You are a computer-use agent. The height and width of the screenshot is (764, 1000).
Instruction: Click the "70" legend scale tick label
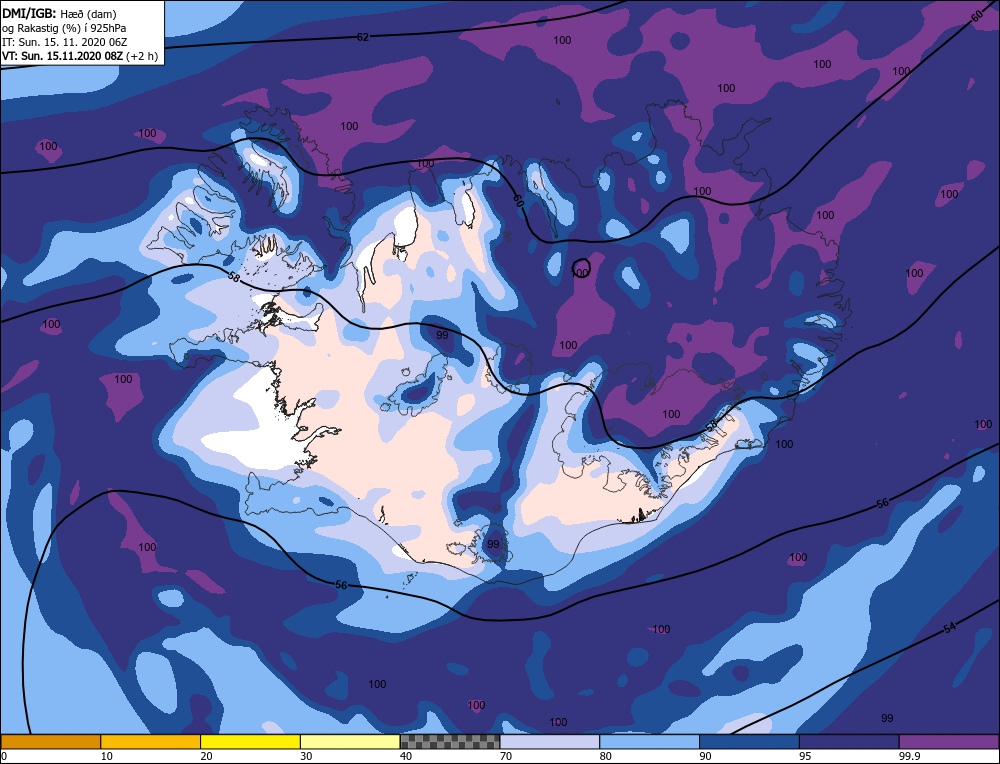click(x=506, y=756)
